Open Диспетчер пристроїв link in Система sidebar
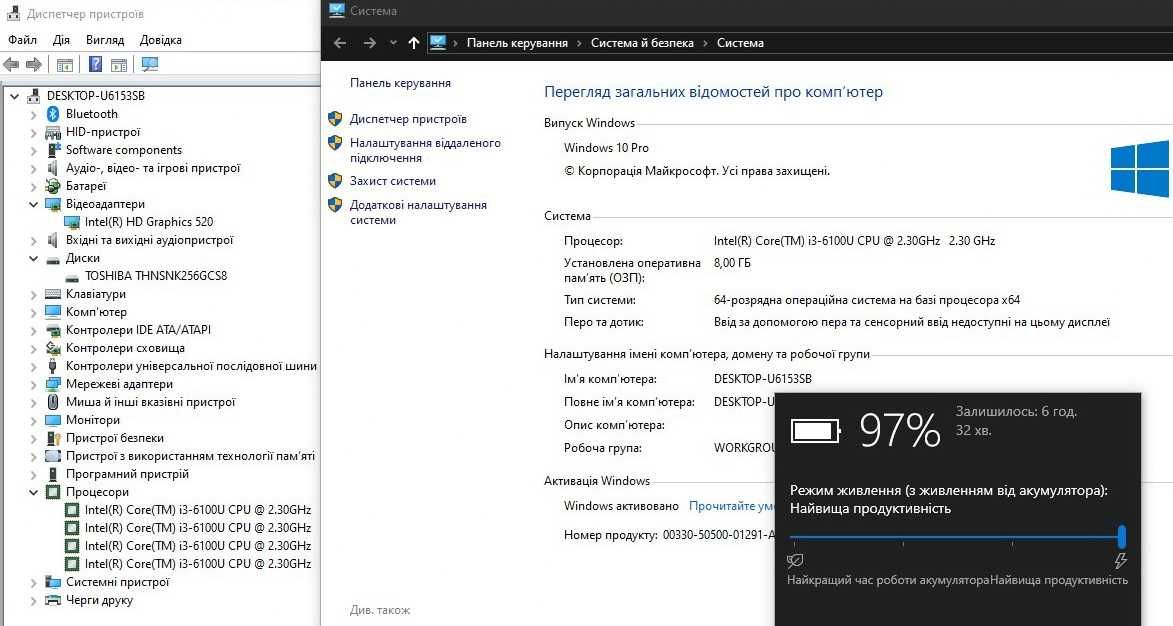Image resolution: width=1173 pixels, height=626 pixels. click(x=408, y=119)
